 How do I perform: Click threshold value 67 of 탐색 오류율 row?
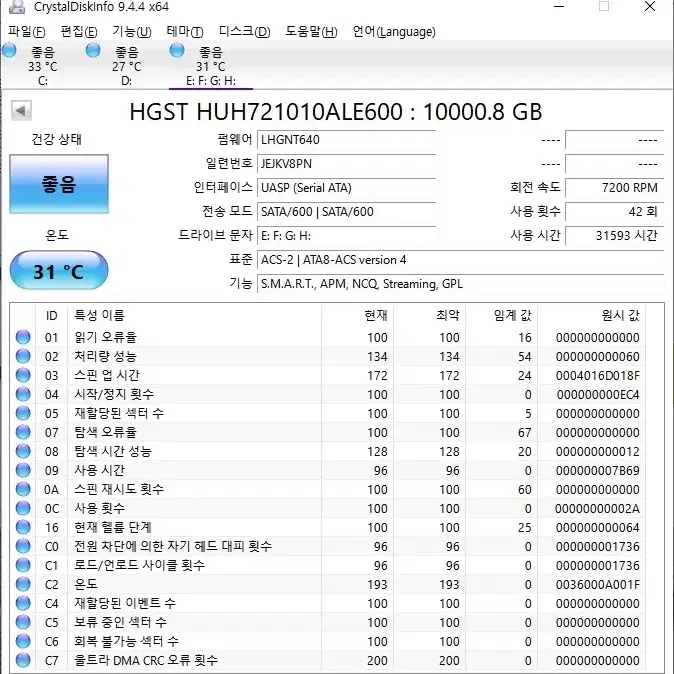[524, 432]
